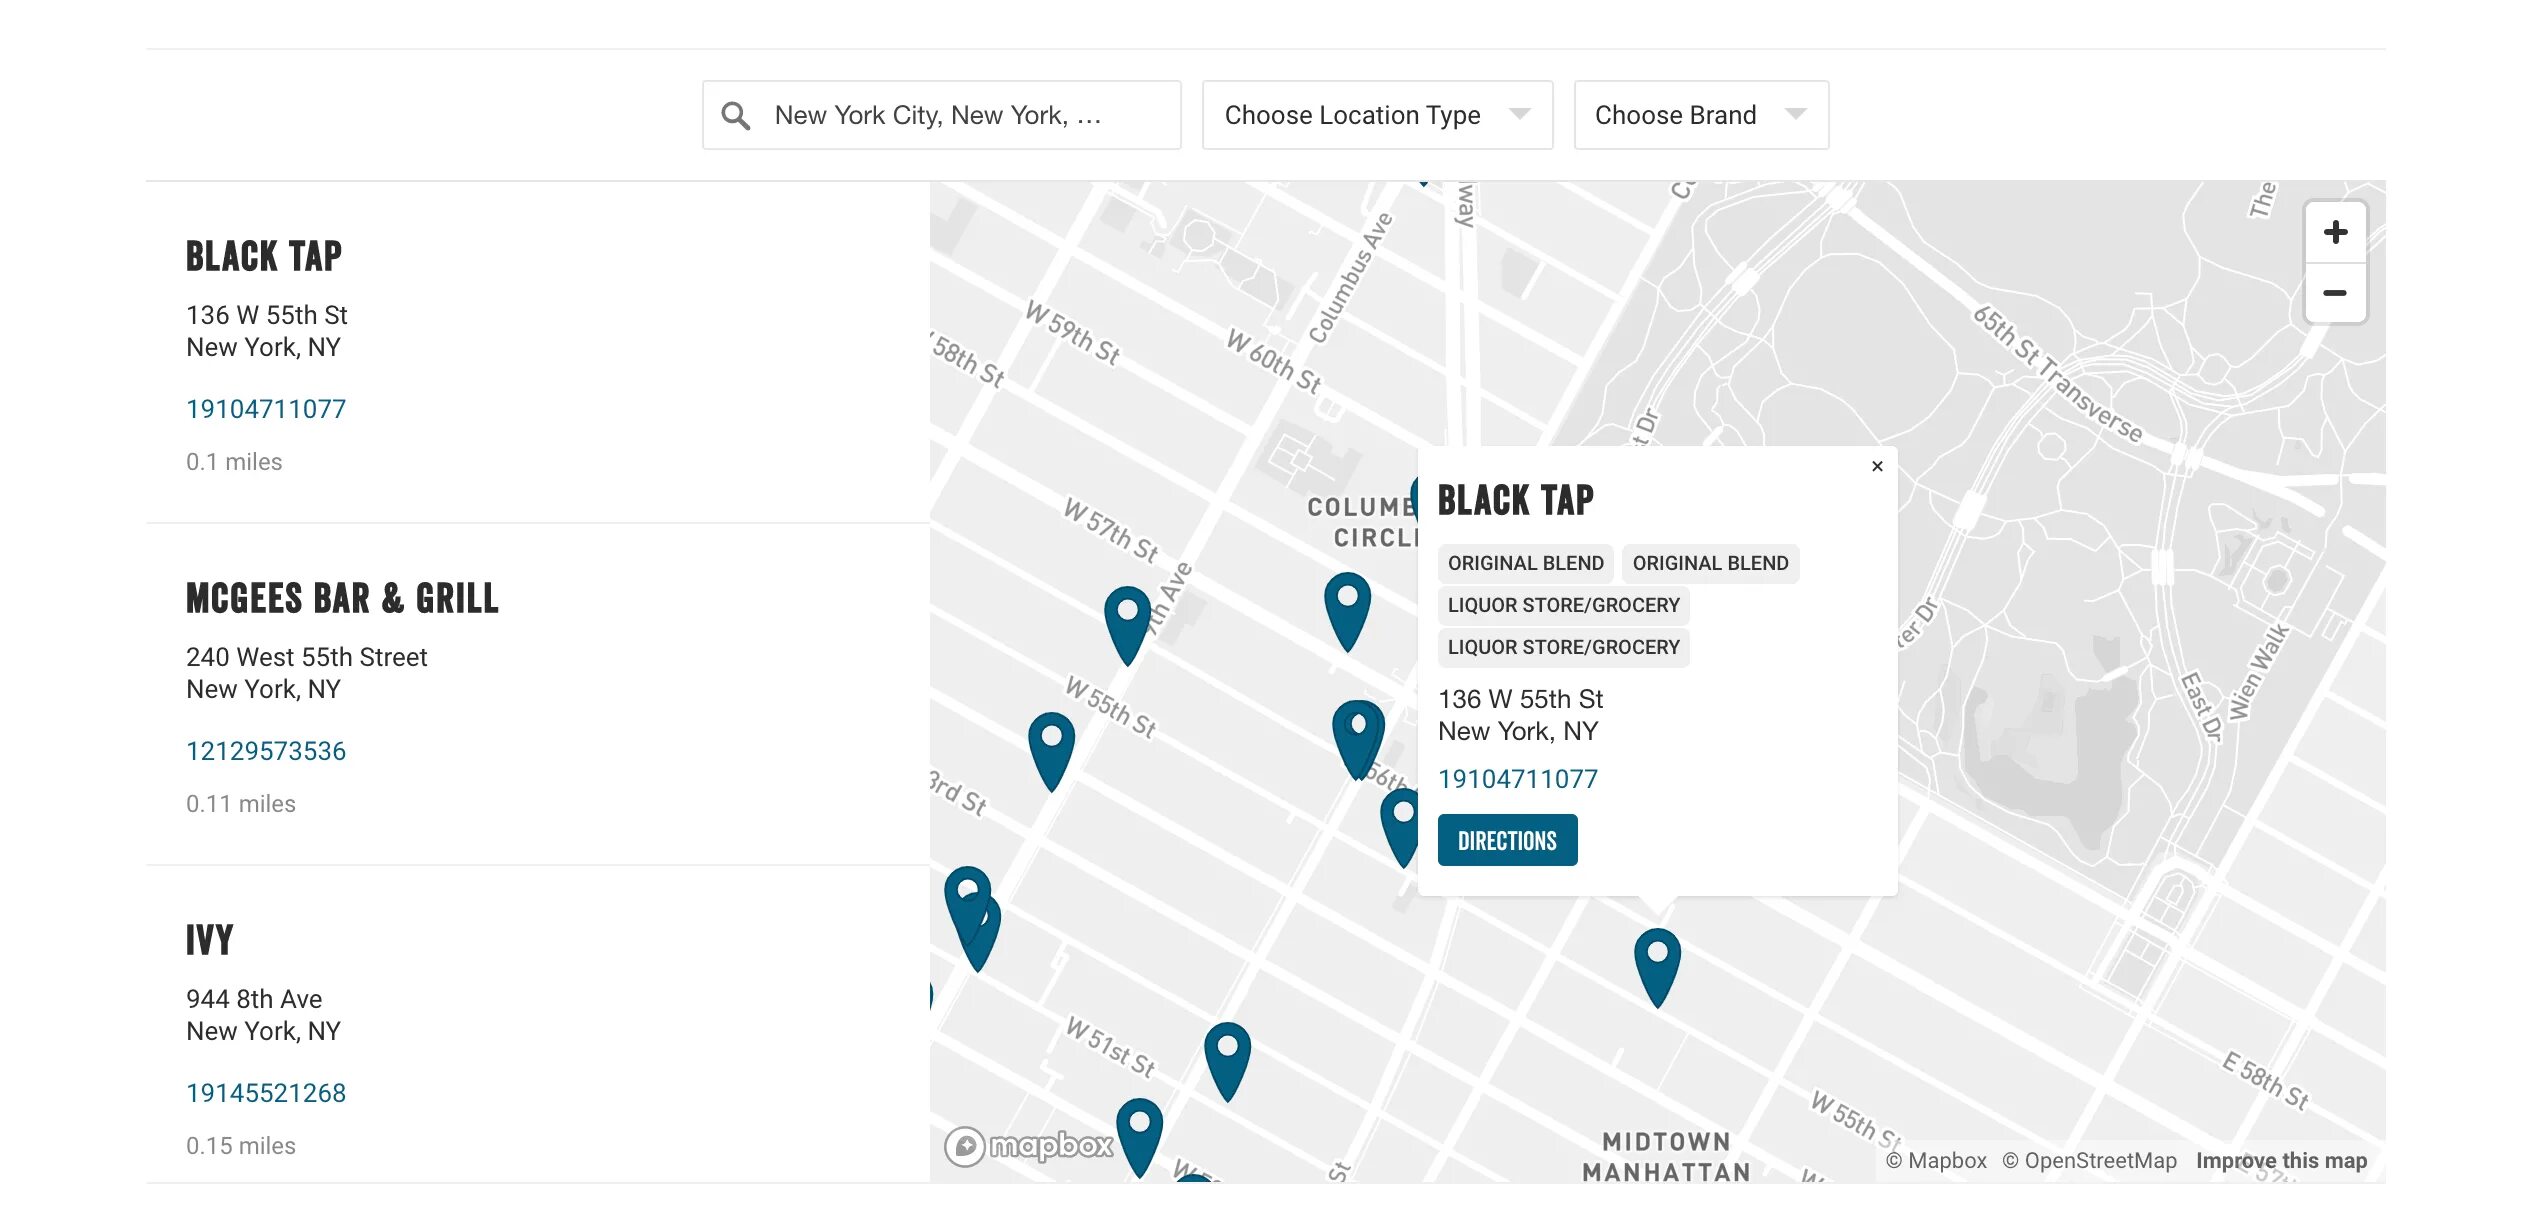This screenshot has height=1222, width=2530.
Task: Open the Choose Brand dropdown
Action: pyautogui.click(x=1700, y=116)
